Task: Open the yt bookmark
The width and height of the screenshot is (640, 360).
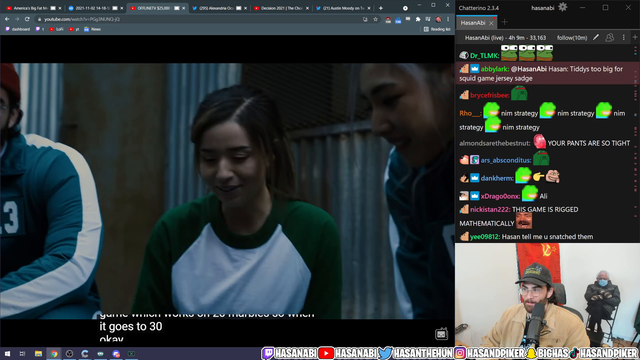Action: click(x=74, y=29)
